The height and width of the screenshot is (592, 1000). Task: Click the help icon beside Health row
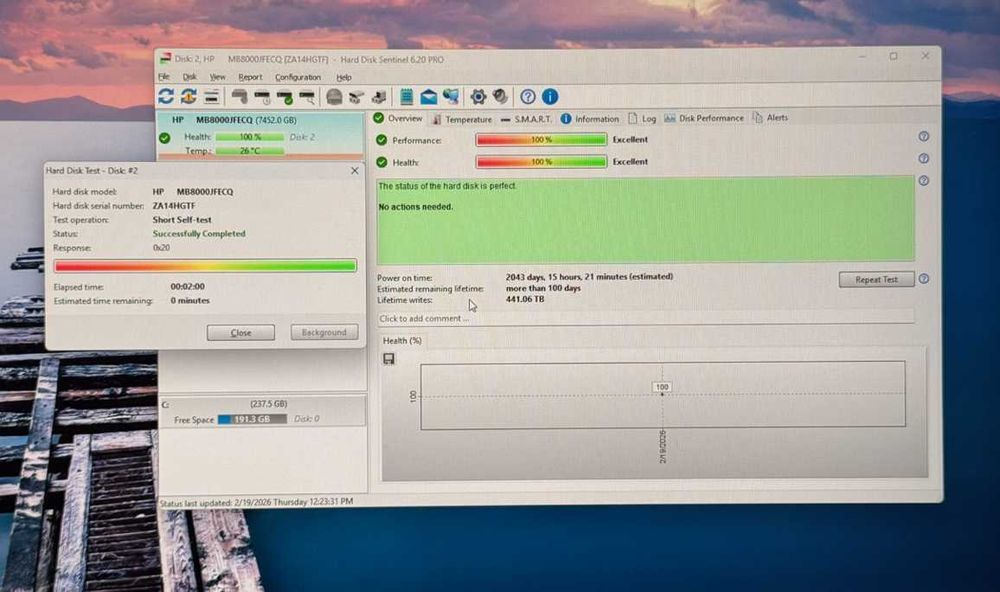(923, 158)
